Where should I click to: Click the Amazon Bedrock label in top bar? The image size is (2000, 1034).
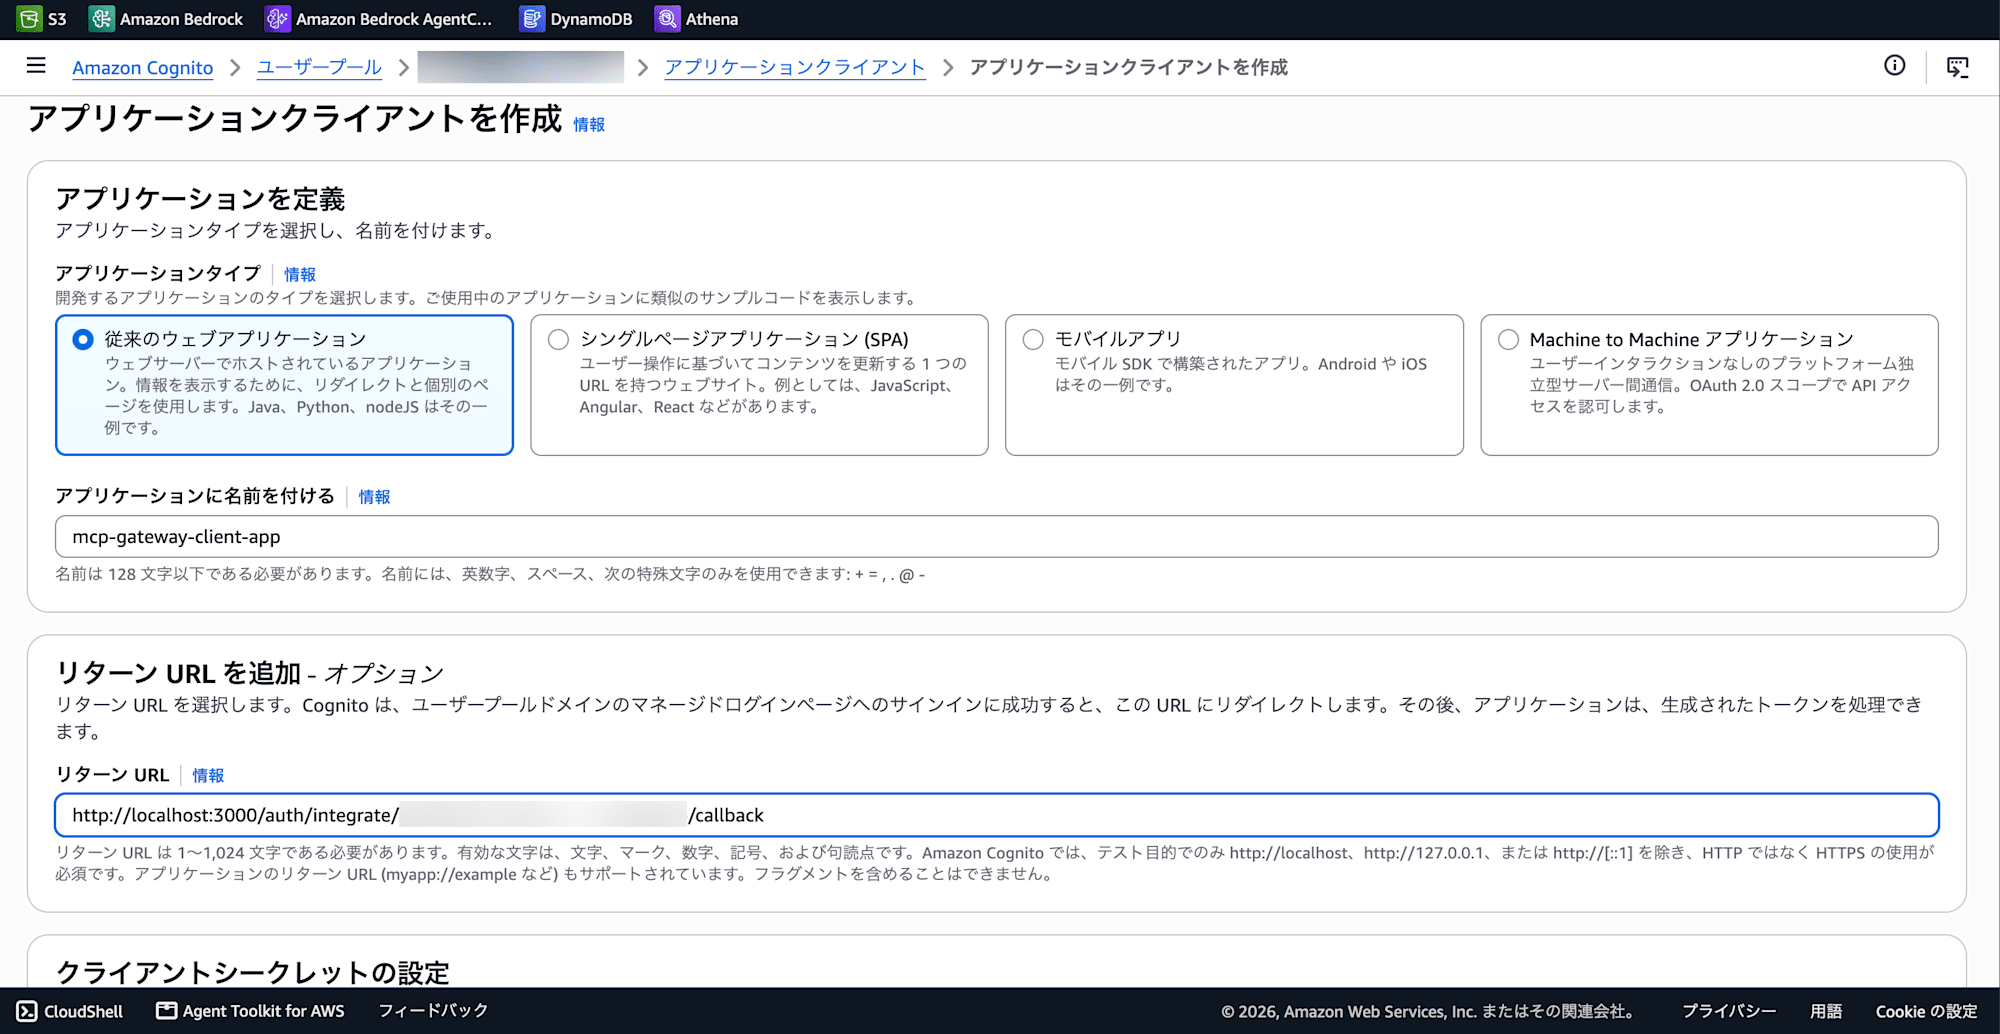click(181, 19)
